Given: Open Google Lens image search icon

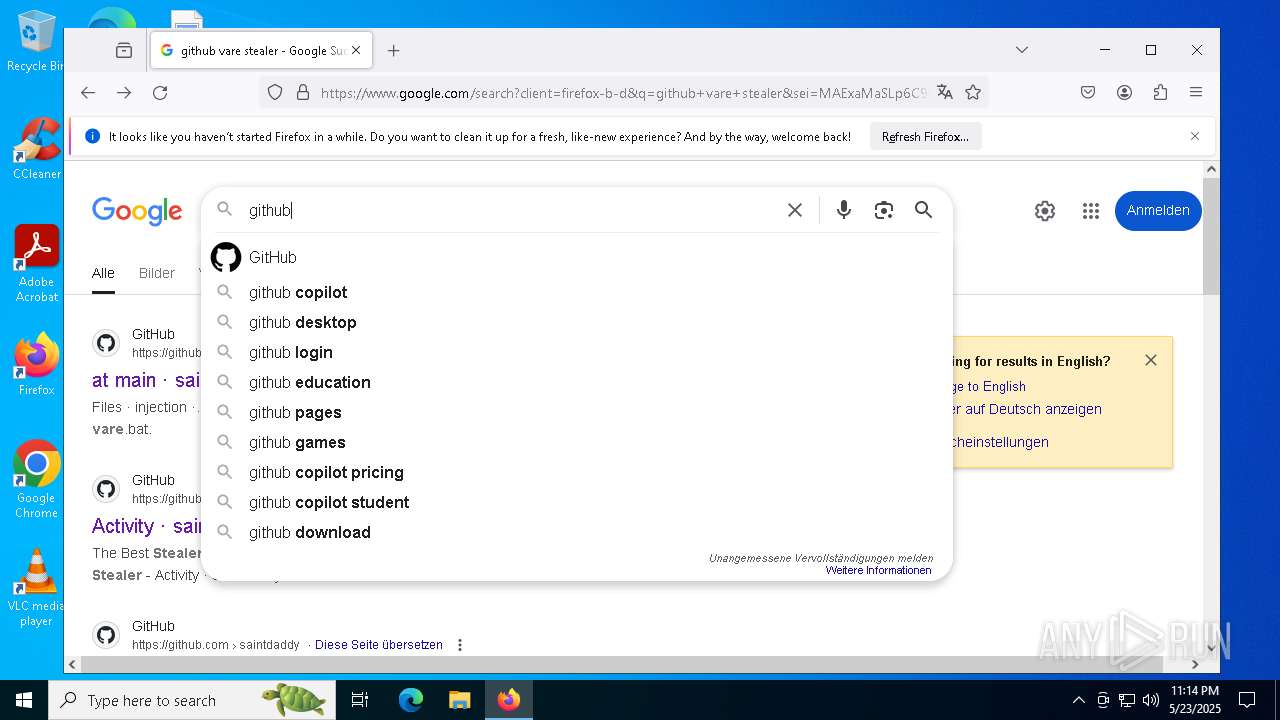Looking at the screenshot, I should point(884,210).
